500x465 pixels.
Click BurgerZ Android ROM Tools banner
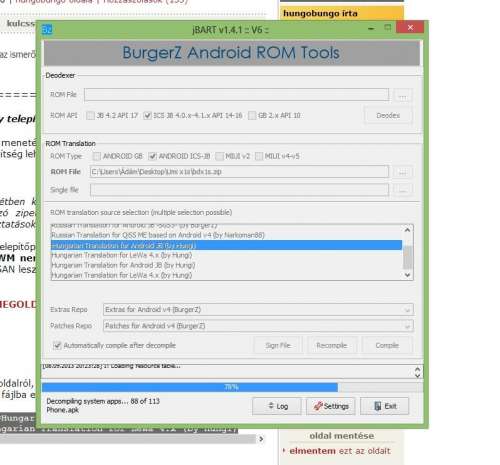point(232,53)
